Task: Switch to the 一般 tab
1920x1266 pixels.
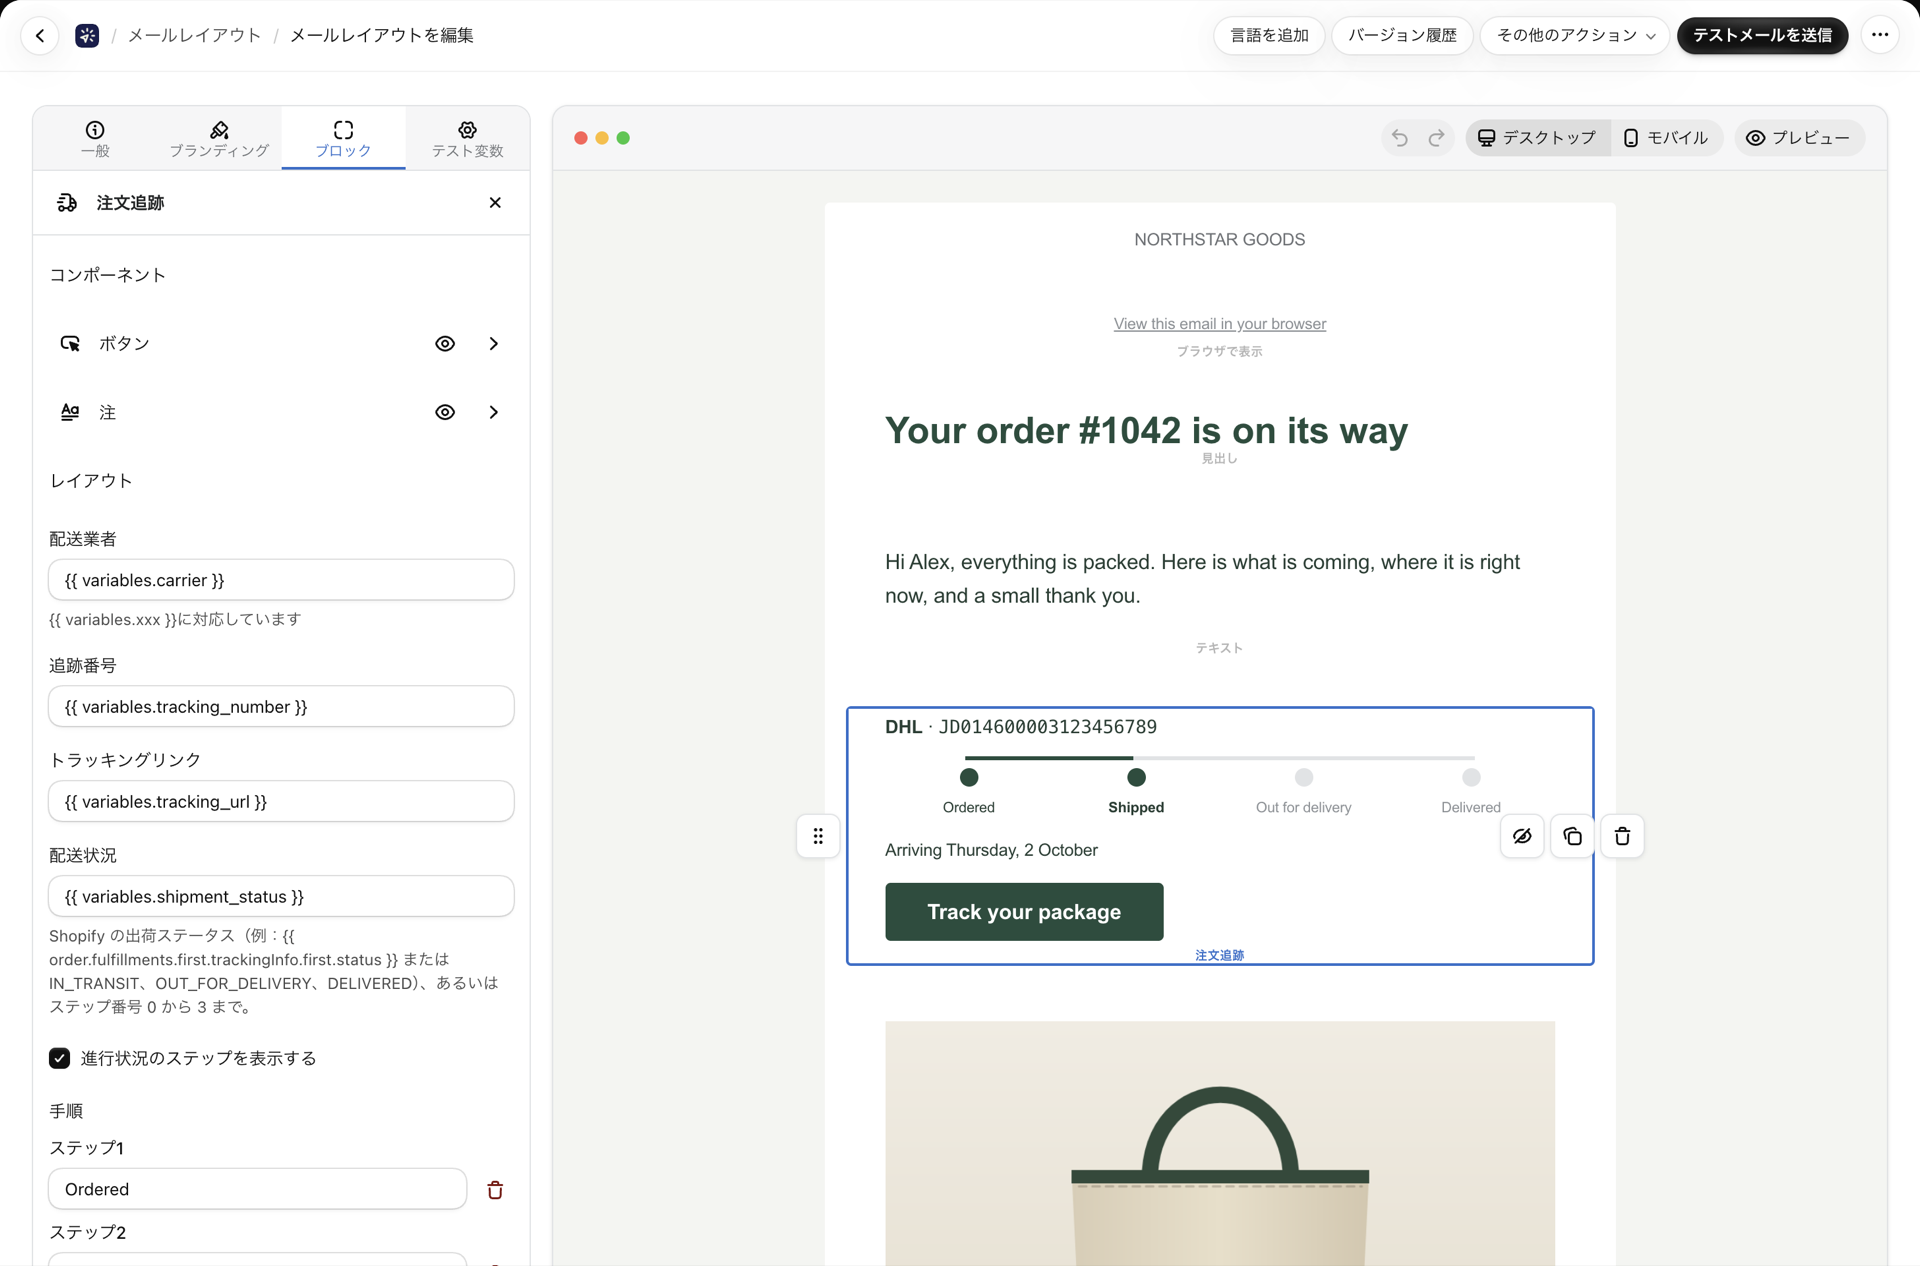Action: pos(95,138)
